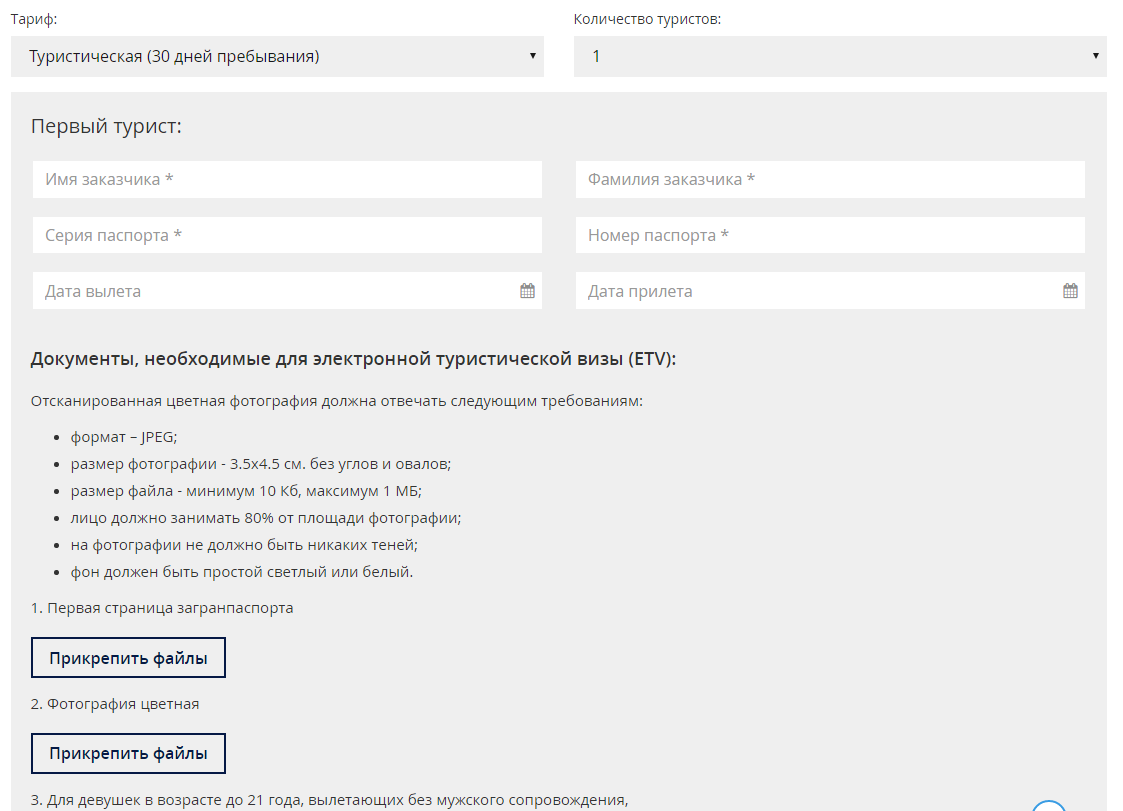Open the calendar icon for Дата вылета
Image resolution: width=1123 pixels, height=811 pixels.
(527, 291)
